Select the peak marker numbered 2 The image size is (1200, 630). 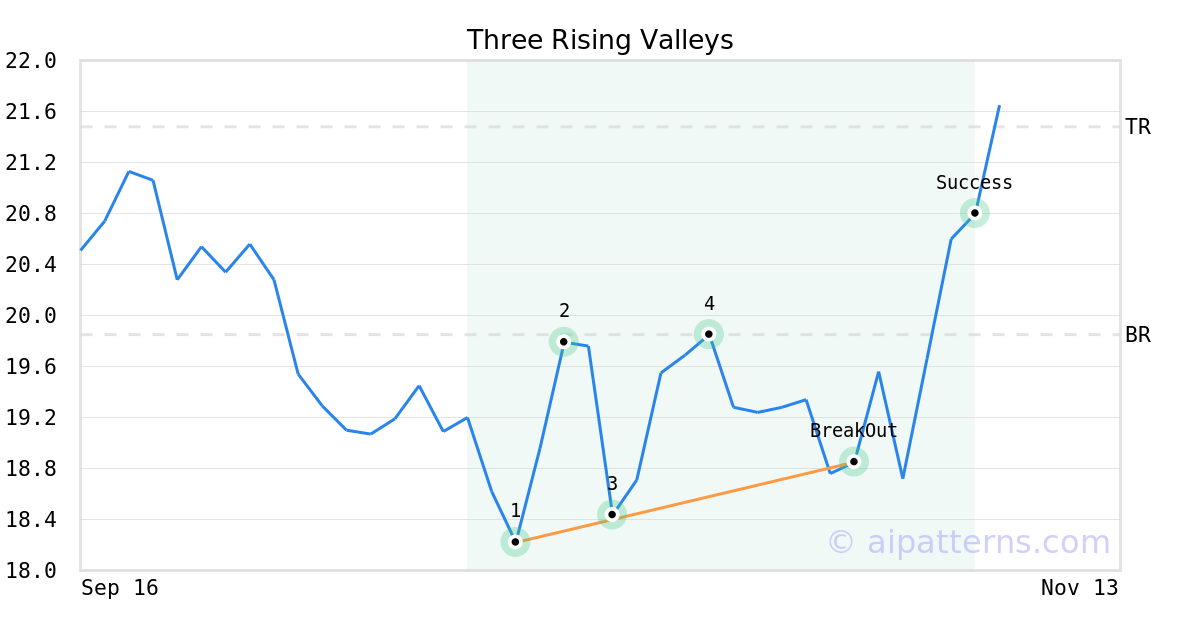[x=563, y=342]
